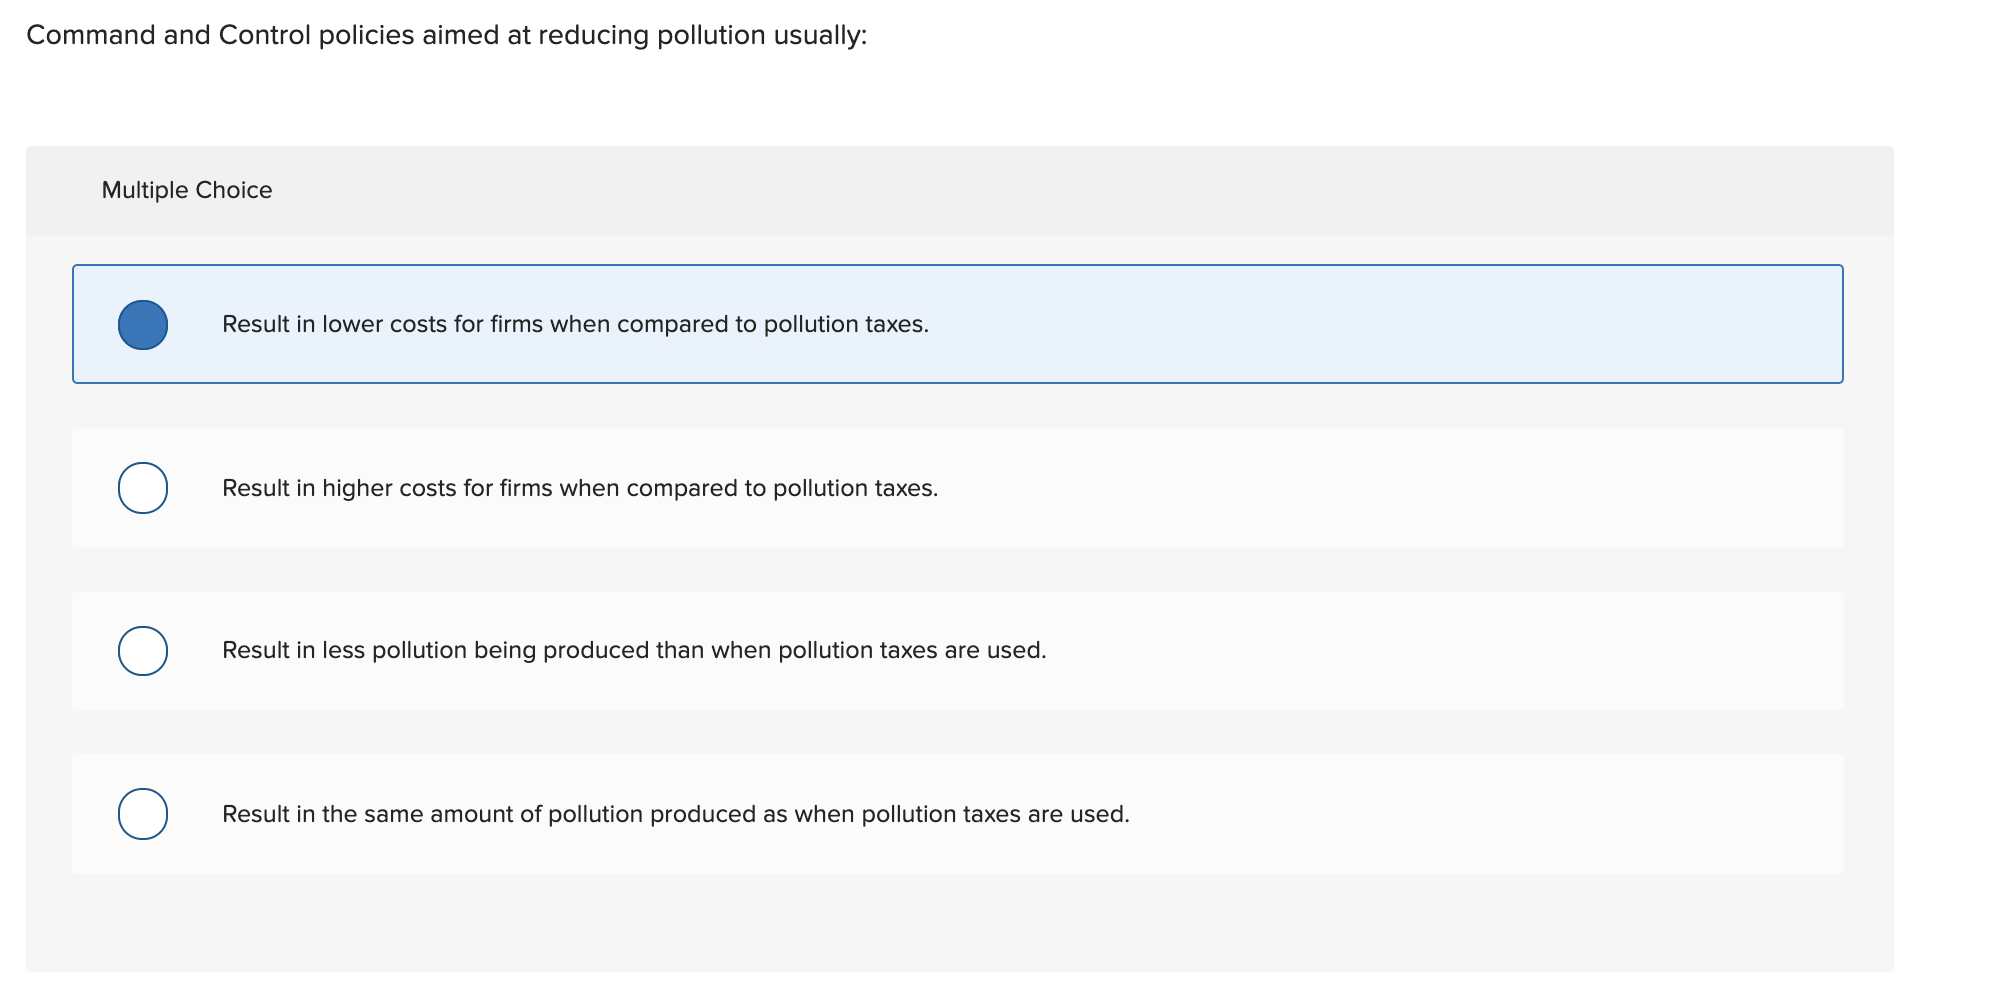Click the text 'Result in higher costs for firms'
Screen dimensions: 1992x1006
580,489
